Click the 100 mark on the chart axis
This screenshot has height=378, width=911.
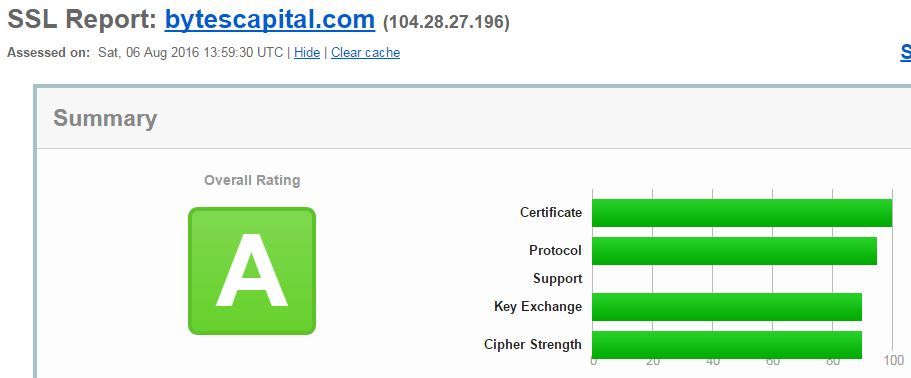point(894,361)
